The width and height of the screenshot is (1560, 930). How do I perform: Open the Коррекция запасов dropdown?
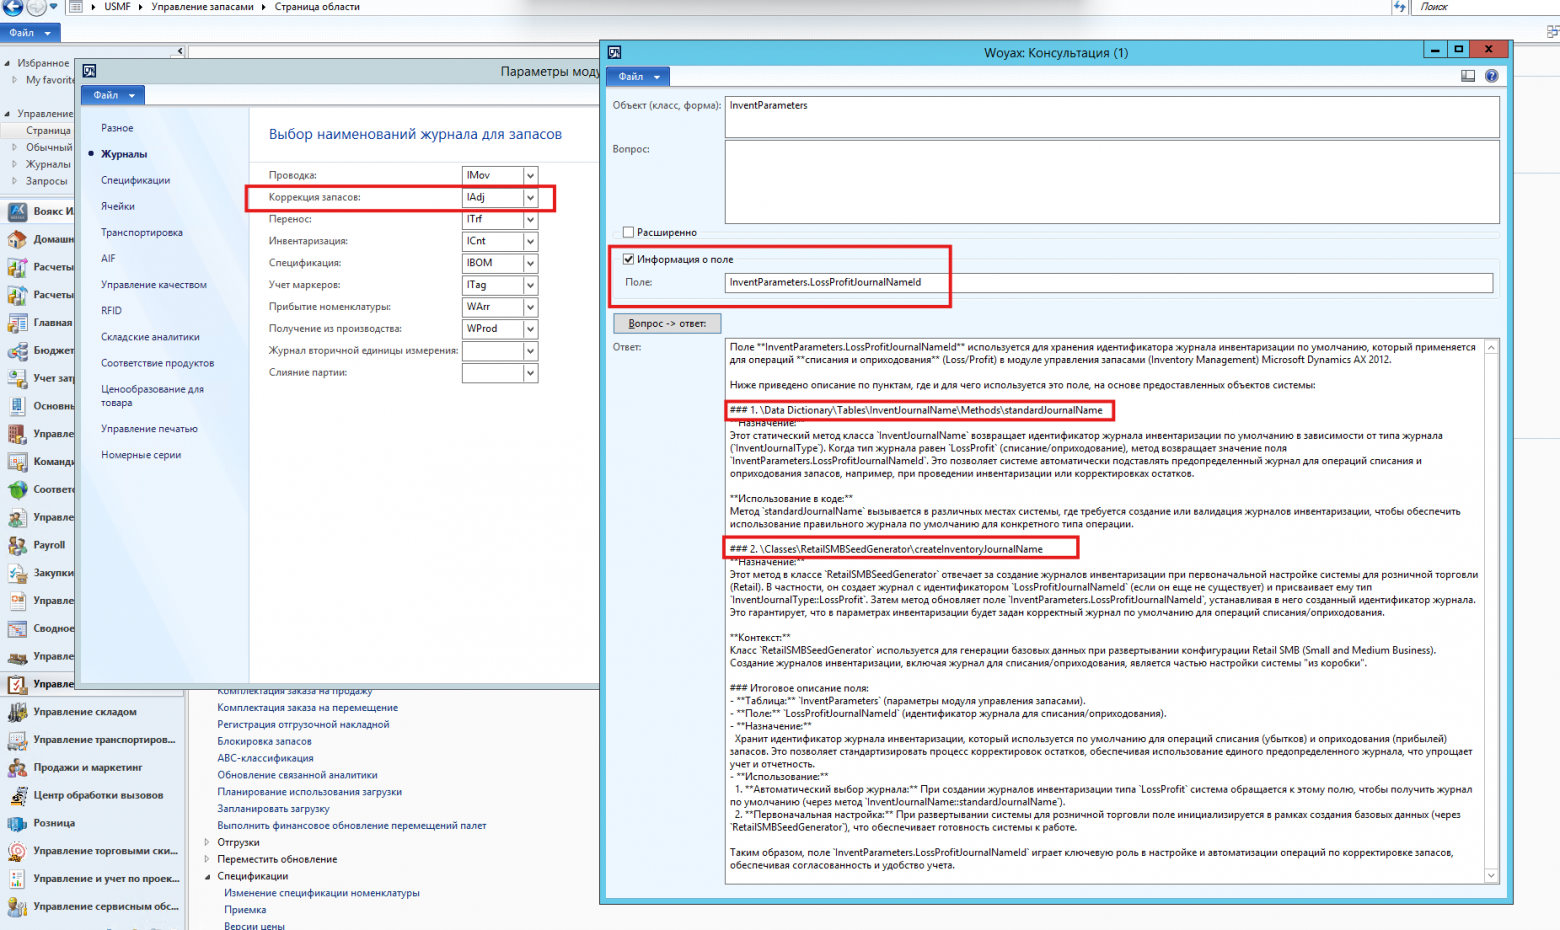(530, 198)
